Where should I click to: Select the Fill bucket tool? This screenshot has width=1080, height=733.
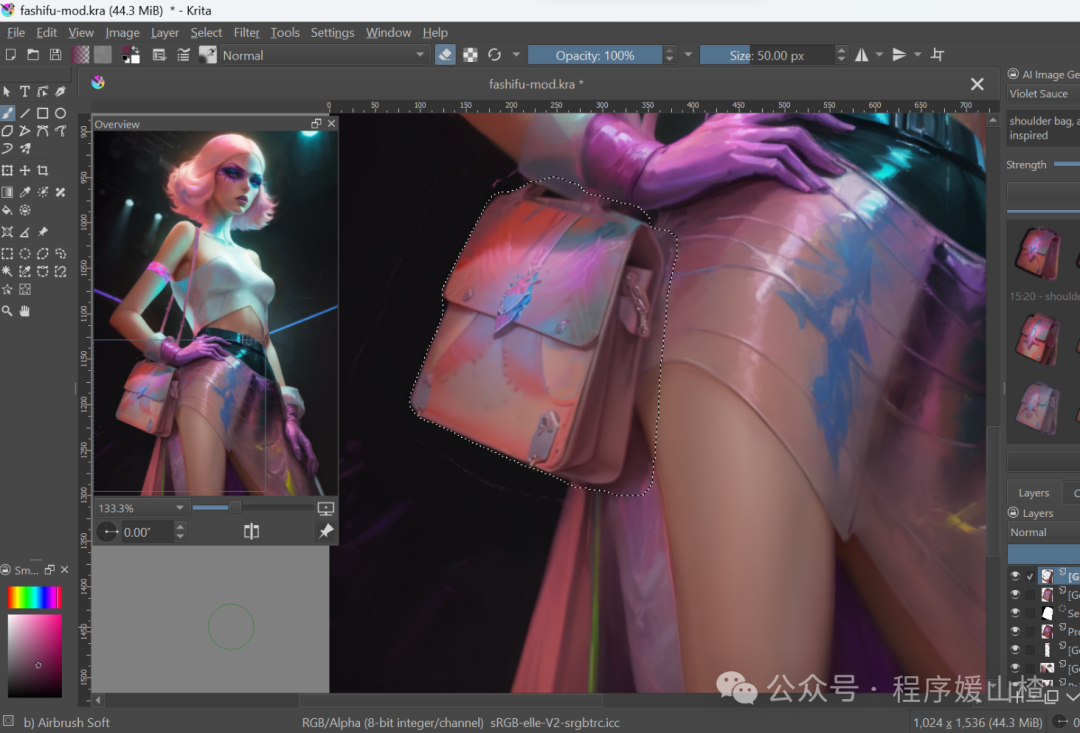[7, 210]
